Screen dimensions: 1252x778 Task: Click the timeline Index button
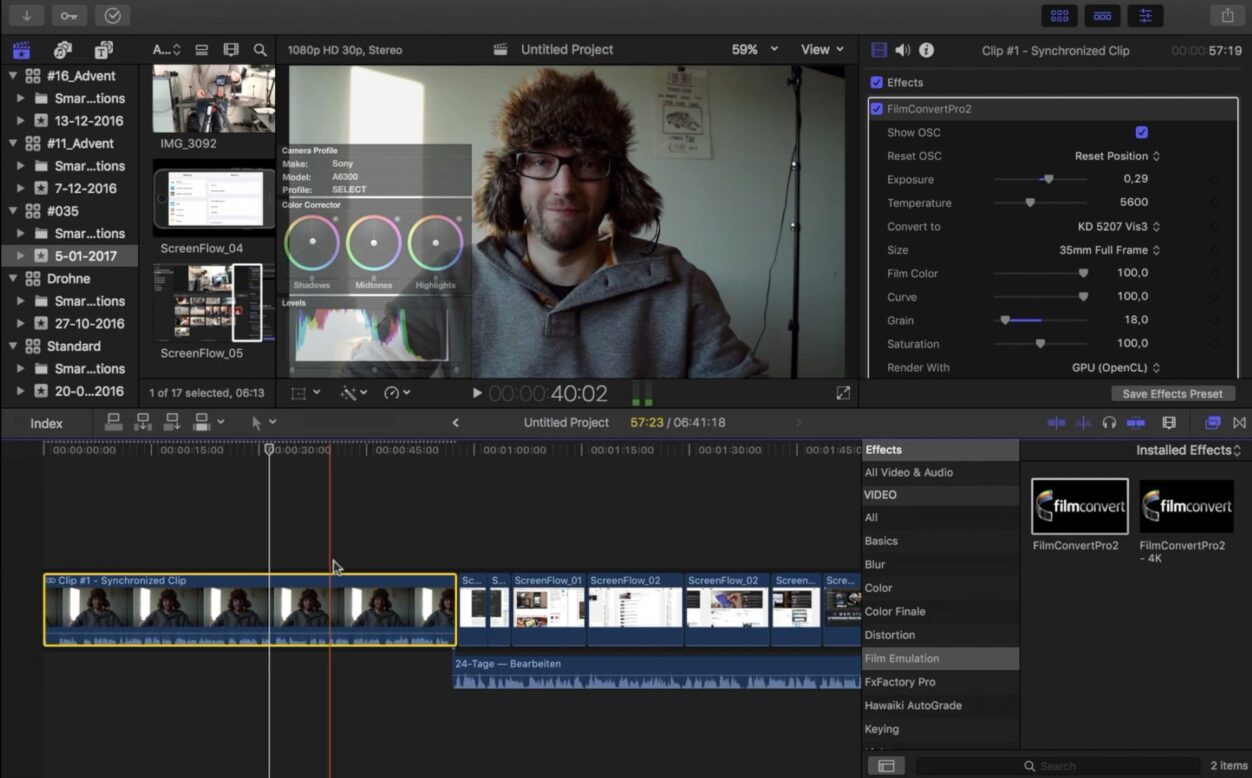coord(46,424)
